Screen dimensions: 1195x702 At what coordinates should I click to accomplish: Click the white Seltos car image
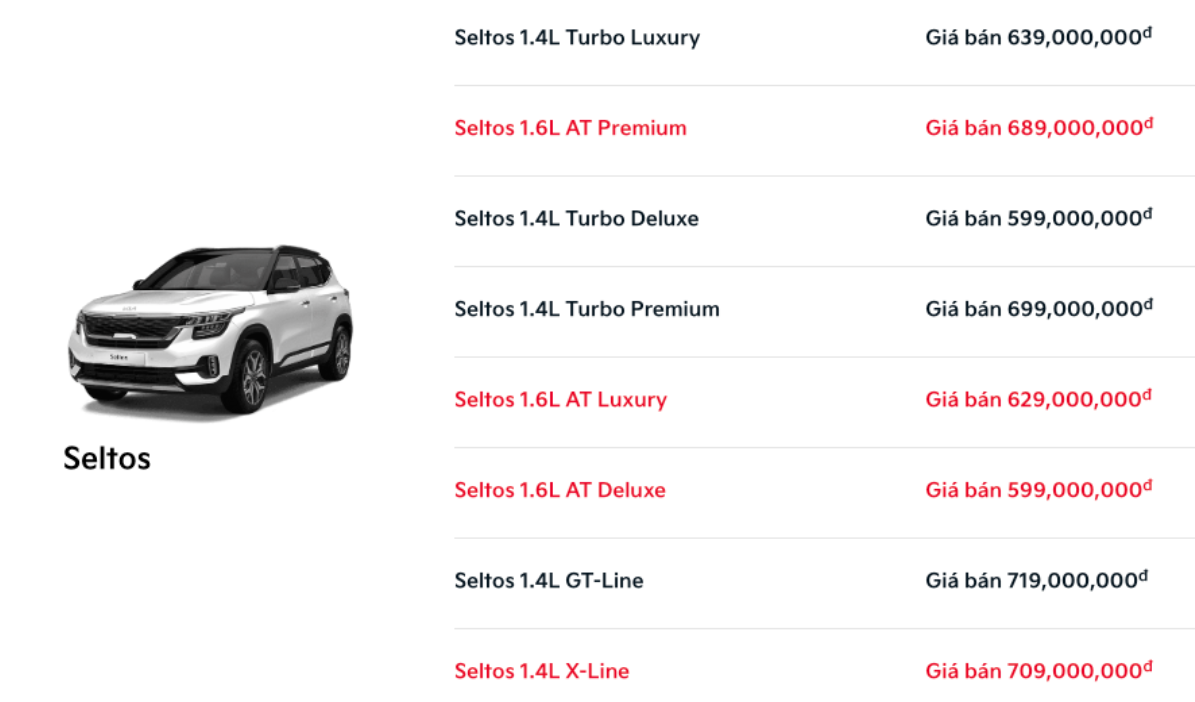point(210,328)
